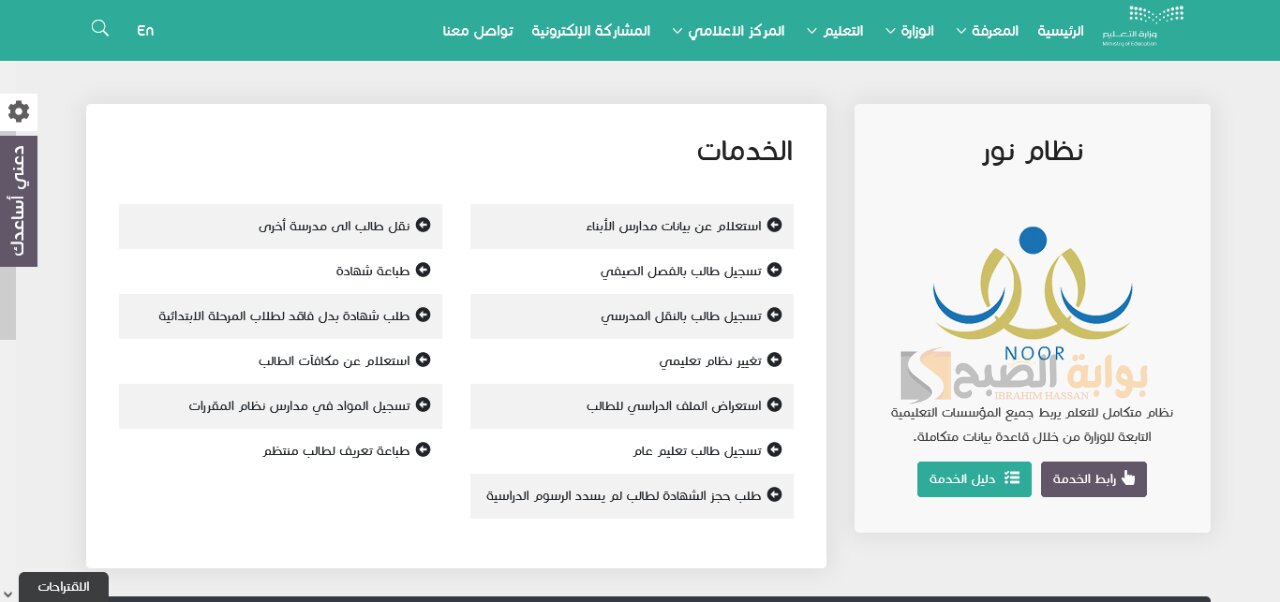The image size is (1280, 602).
Task: Click arrow icon beside استعراض الملف الدراسي للطالب
Action: [x=774, y=405]
